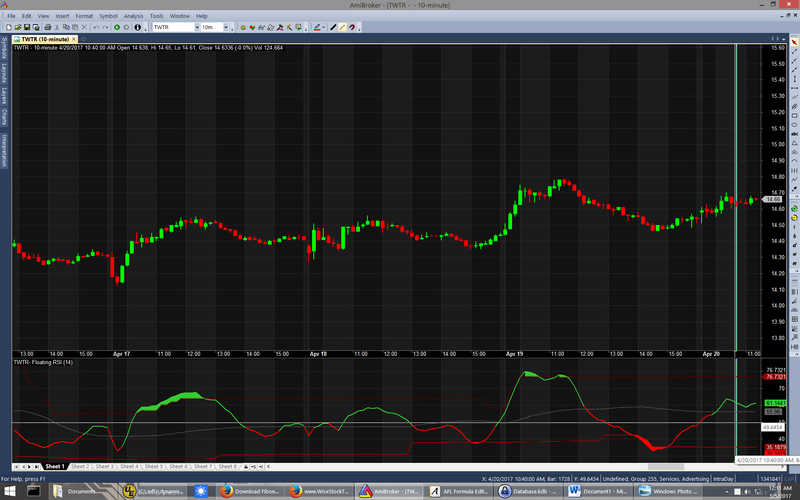Switch to Sheet 5
This screenshot has width=800, height=500.
(x=153, y=466)
